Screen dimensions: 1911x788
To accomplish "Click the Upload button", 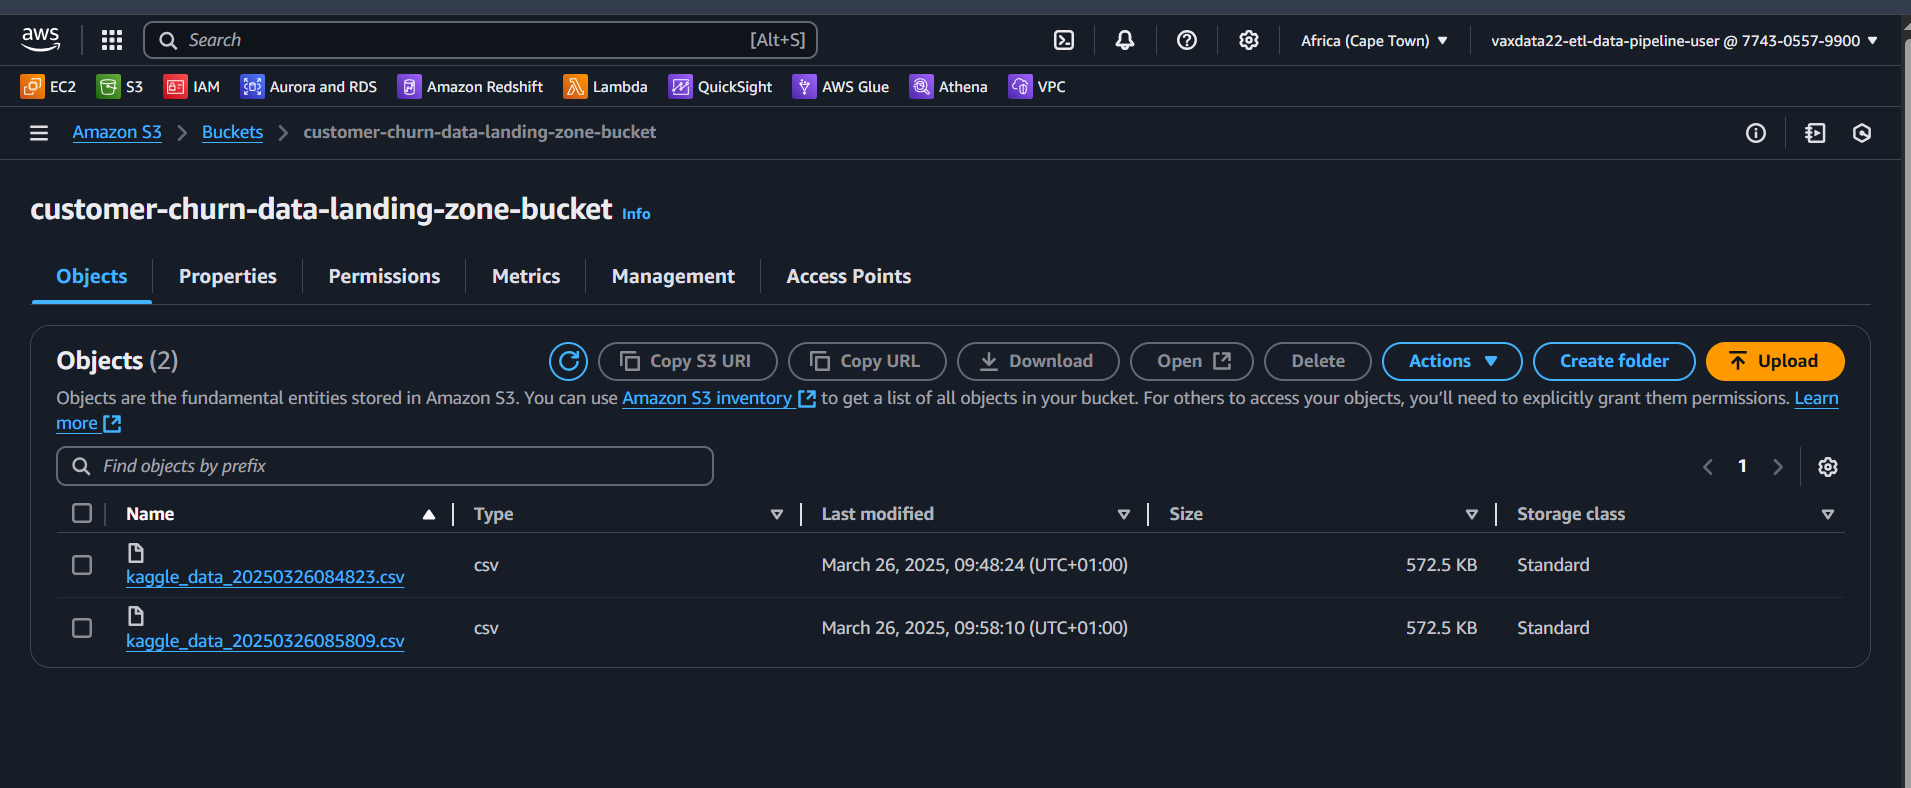I will 1775,361.
